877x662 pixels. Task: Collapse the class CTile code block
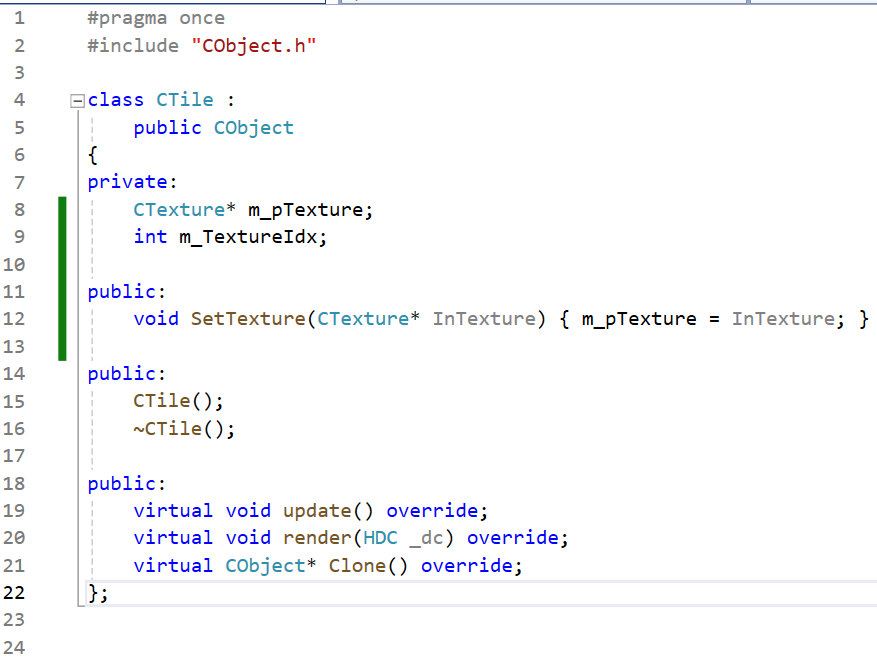tap(77, 101)
